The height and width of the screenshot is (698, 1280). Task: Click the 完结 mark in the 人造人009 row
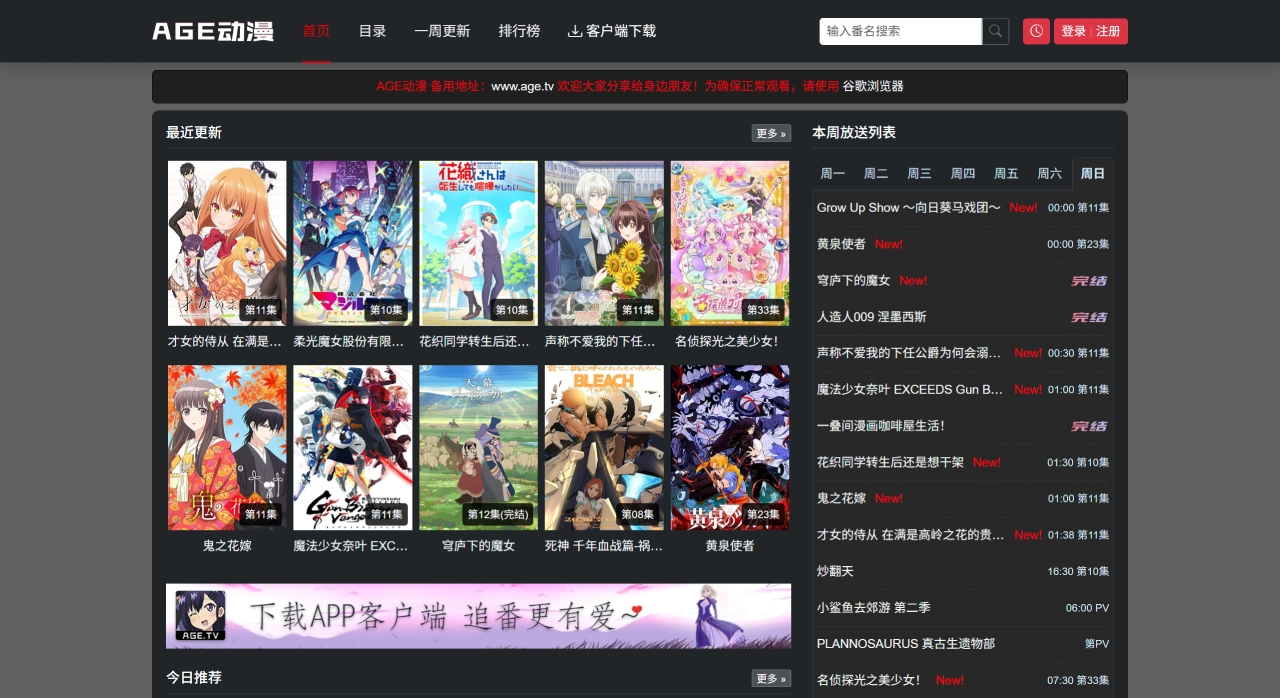point(1089,317)
